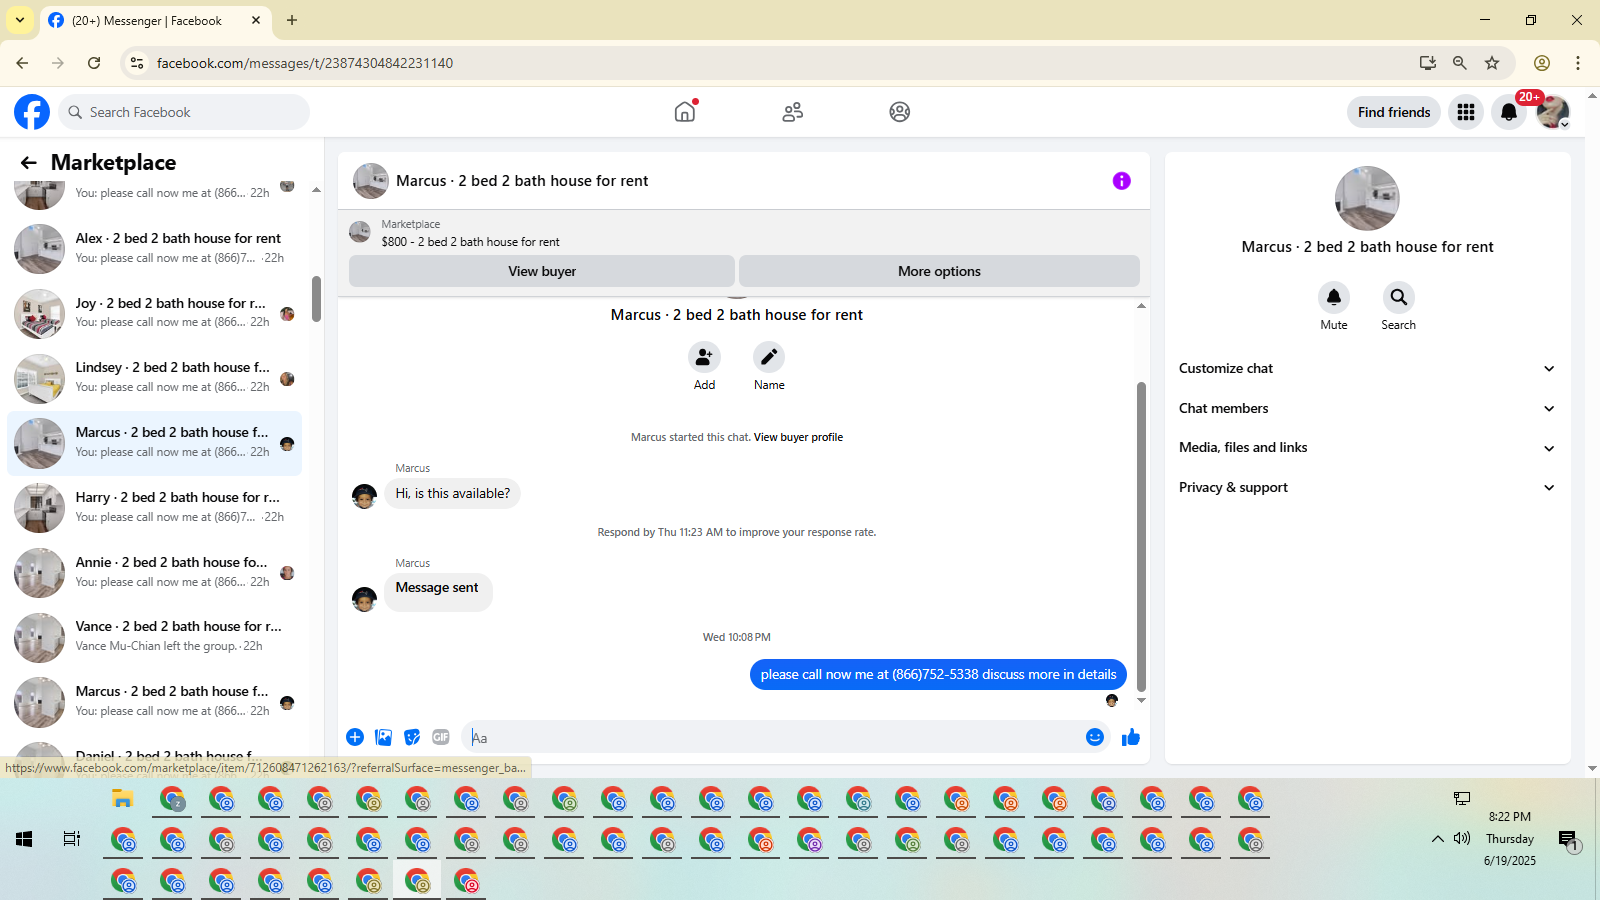Screen dimensions: 1600x900
Task: Open Alex 2 bed 2 bath conversation
Action: (x=155, y=248)
